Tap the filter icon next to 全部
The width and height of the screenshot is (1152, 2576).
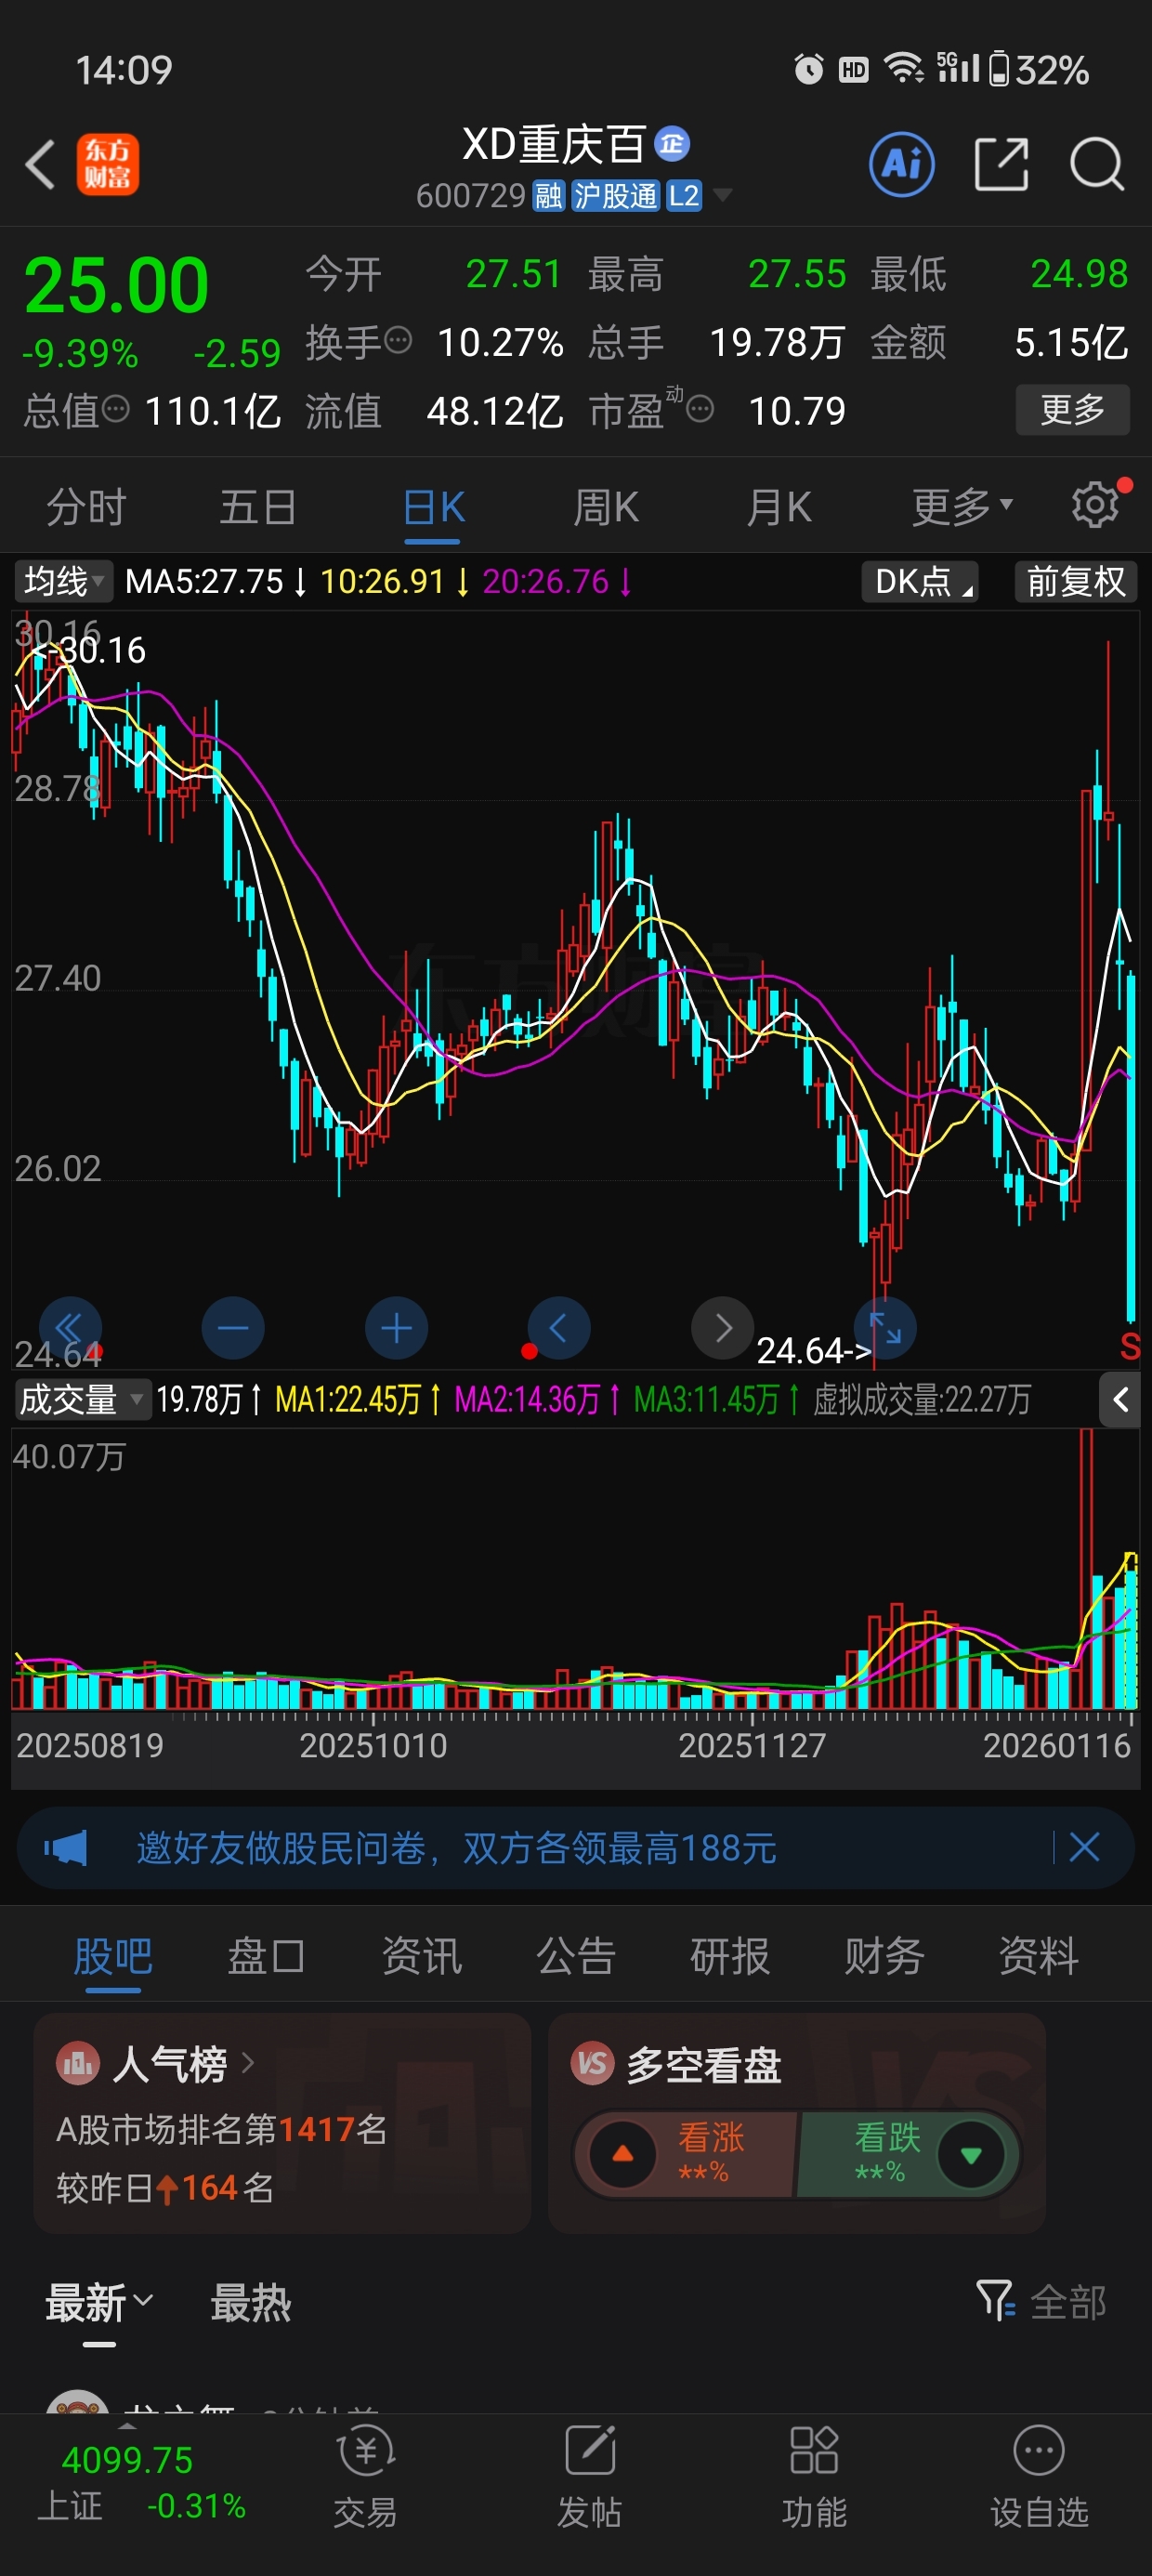[x=996, y=2300]
